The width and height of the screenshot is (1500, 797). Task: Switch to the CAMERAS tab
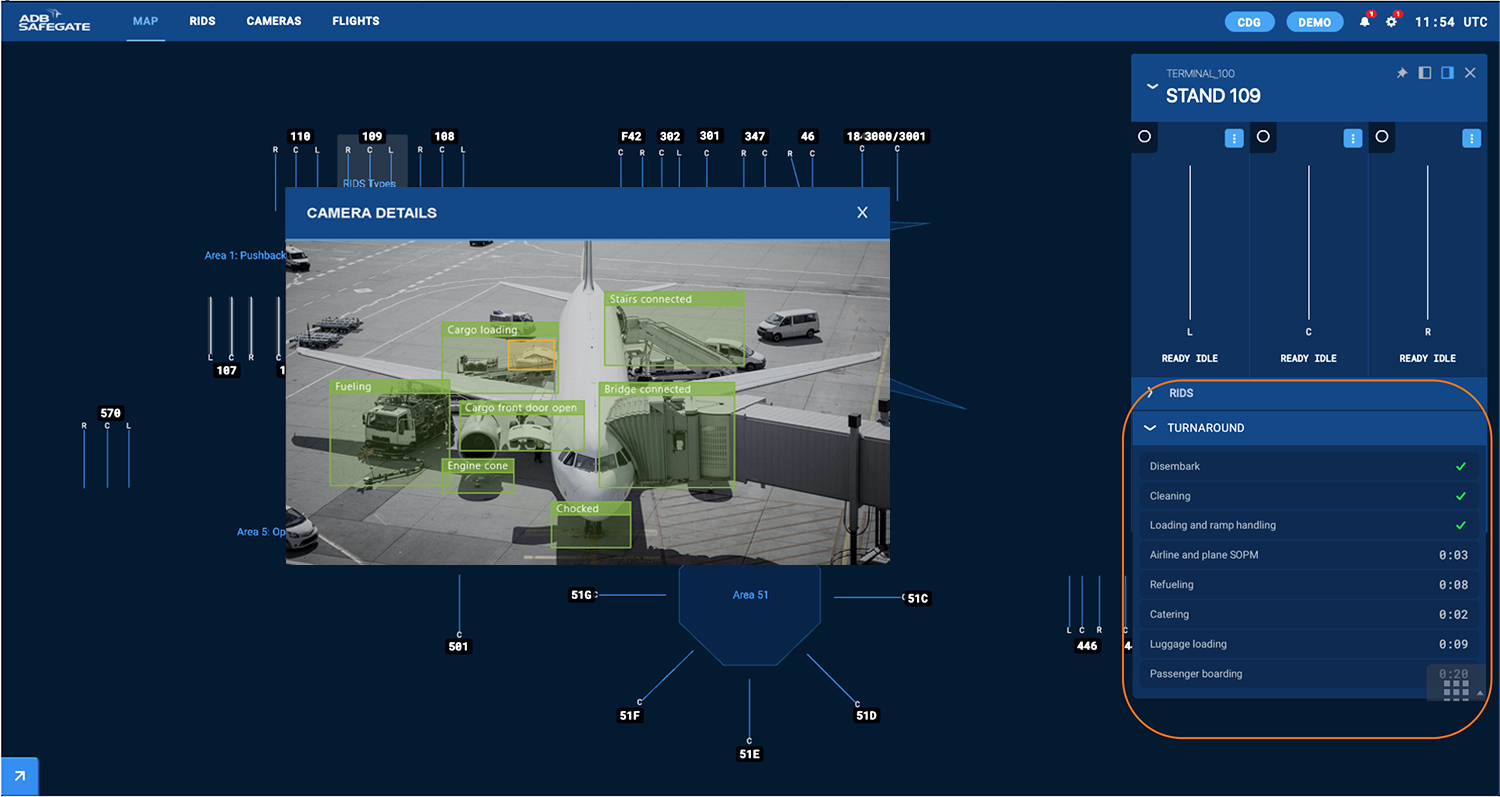coord(273,20)
